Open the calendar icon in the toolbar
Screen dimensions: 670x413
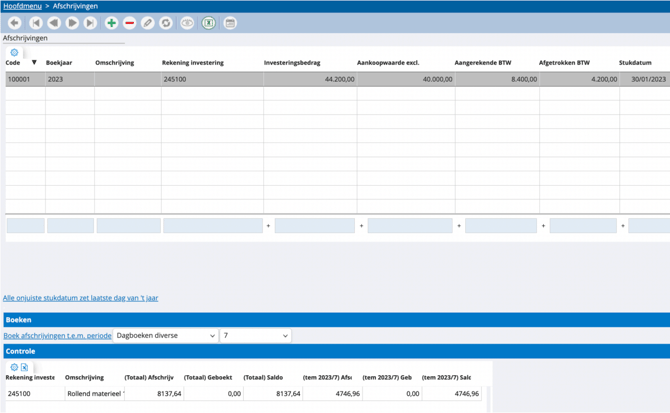(x=230, y=23)
